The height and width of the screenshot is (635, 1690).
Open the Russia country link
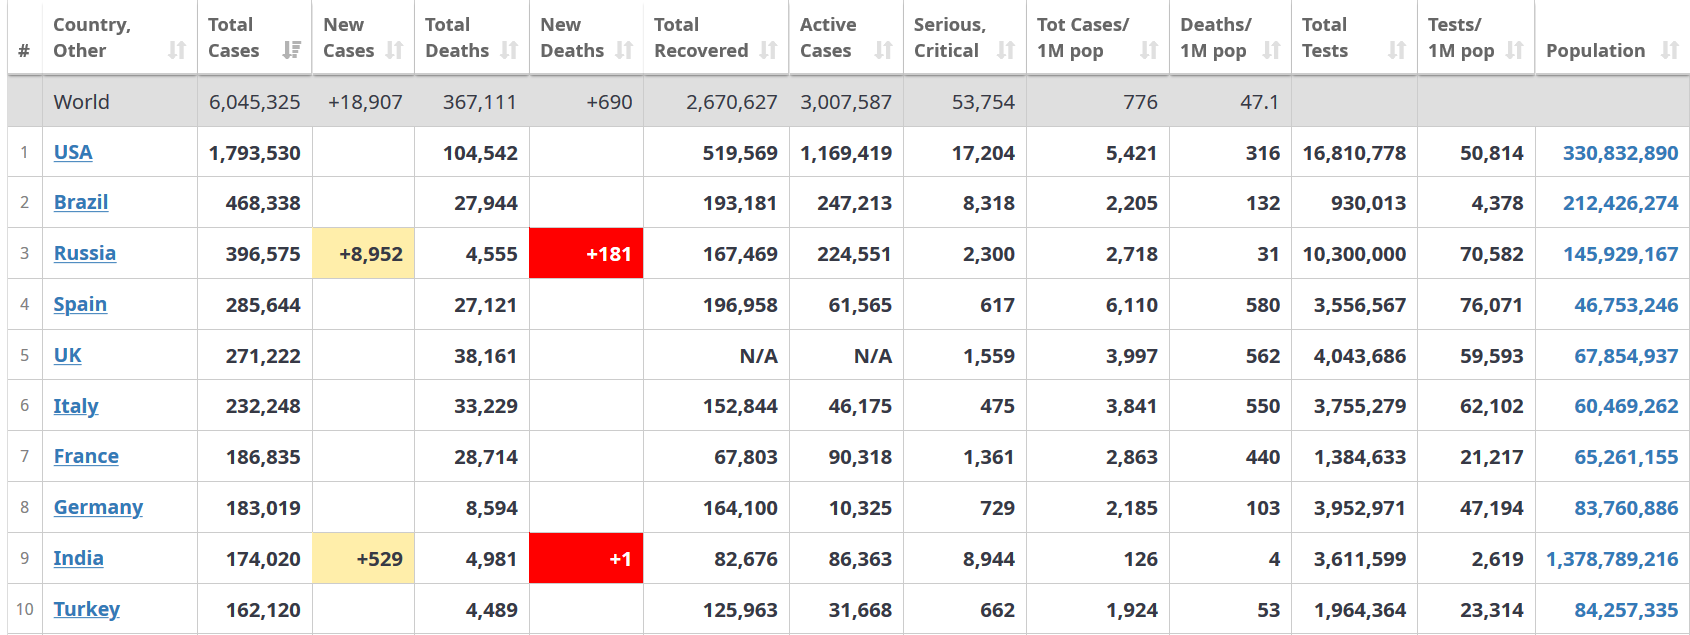click(x=85, y=253)
